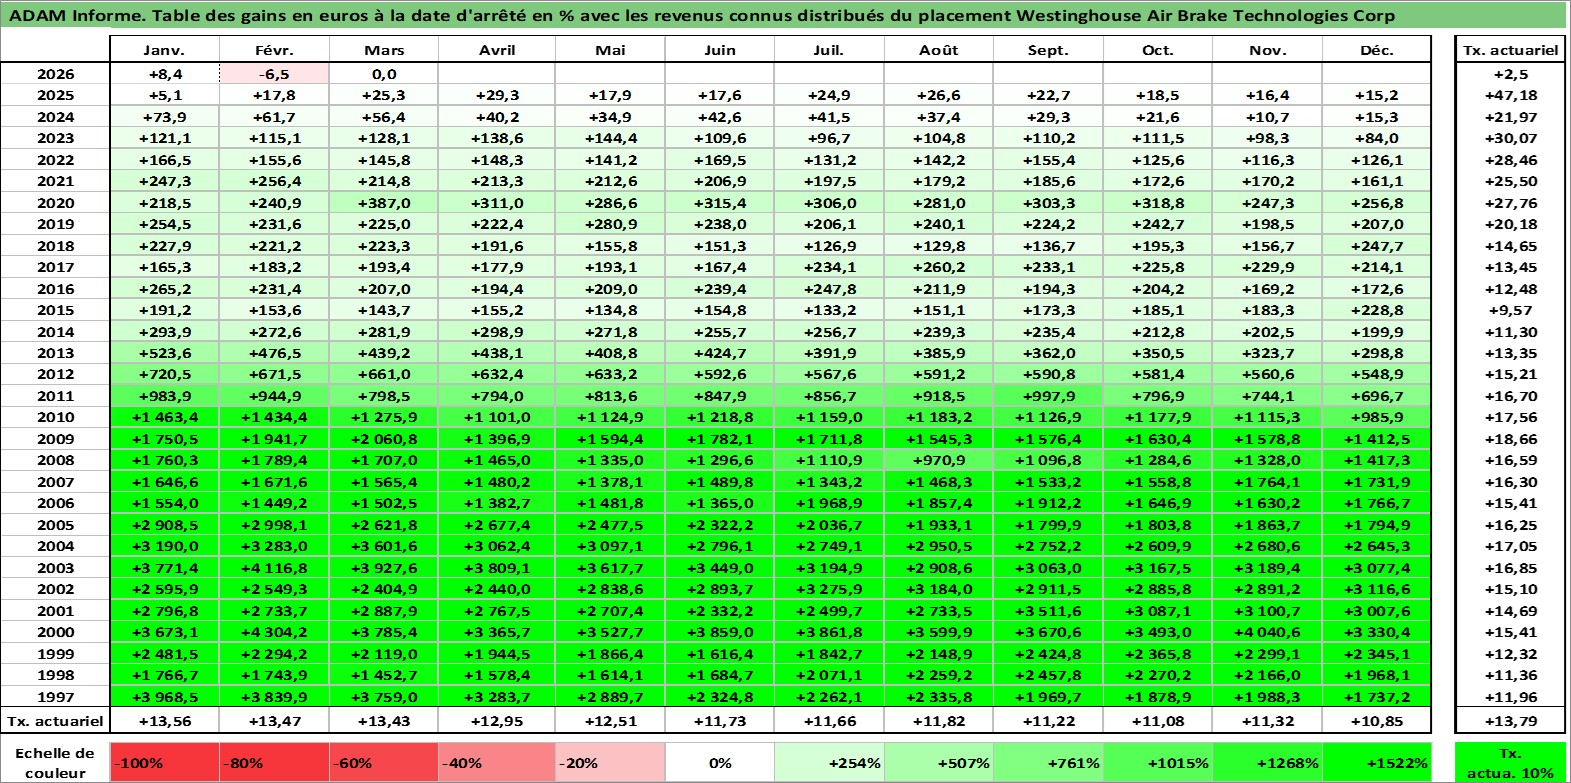This screenshot has height=783, width=1571.
Task: Click the +2 481,5 cell in 1999
Action: (164, 654)
